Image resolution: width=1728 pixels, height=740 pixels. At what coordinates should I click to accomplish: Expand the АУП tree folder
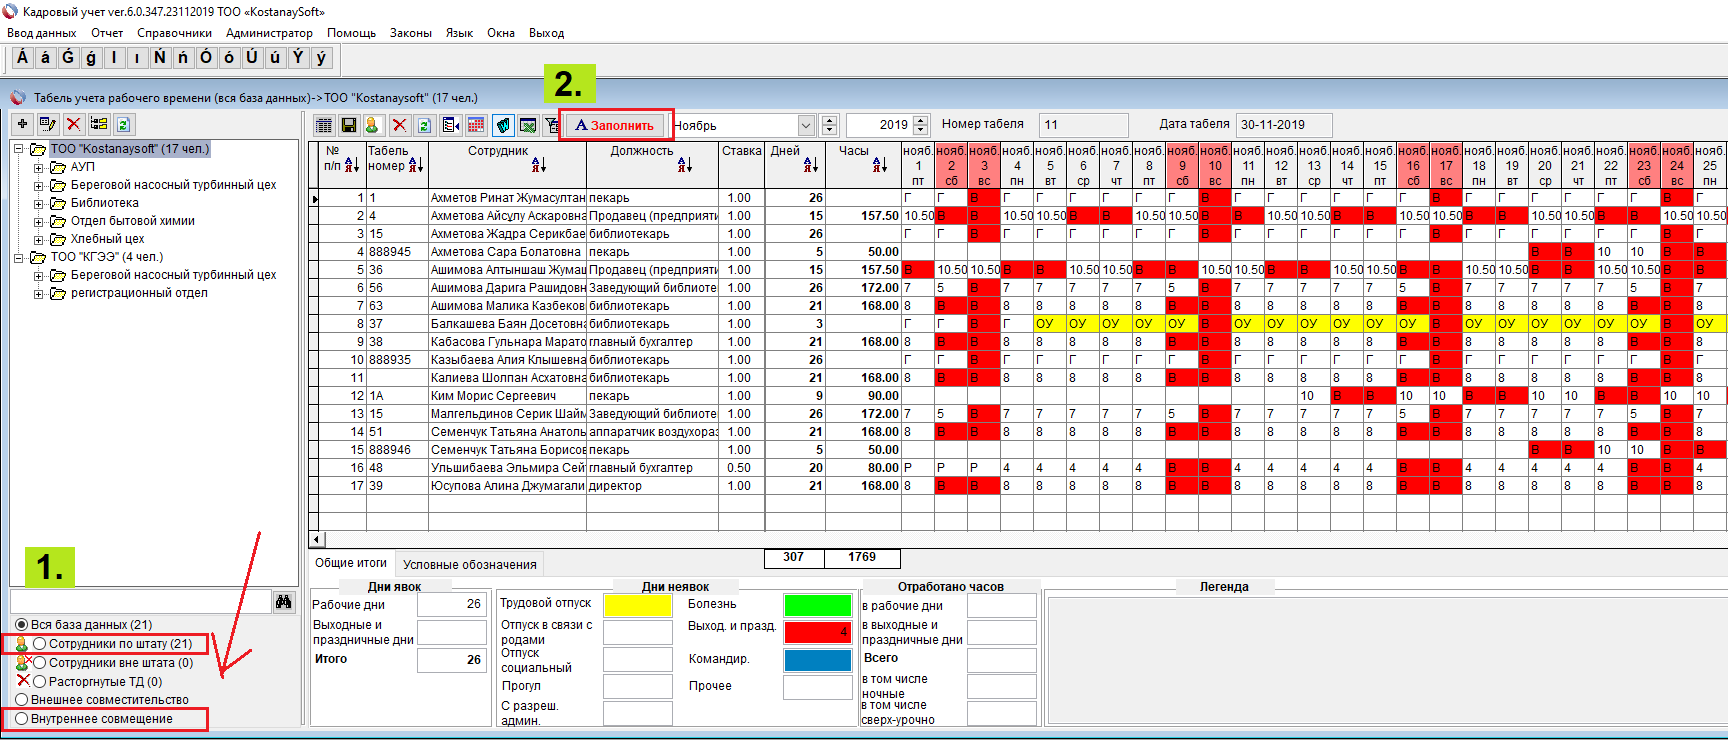pos(39,167)
